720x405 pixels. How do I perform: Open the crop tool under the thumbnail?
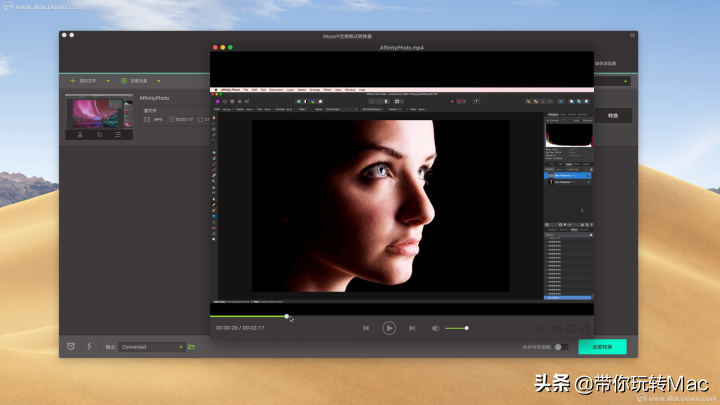click(x=100, y=135)
